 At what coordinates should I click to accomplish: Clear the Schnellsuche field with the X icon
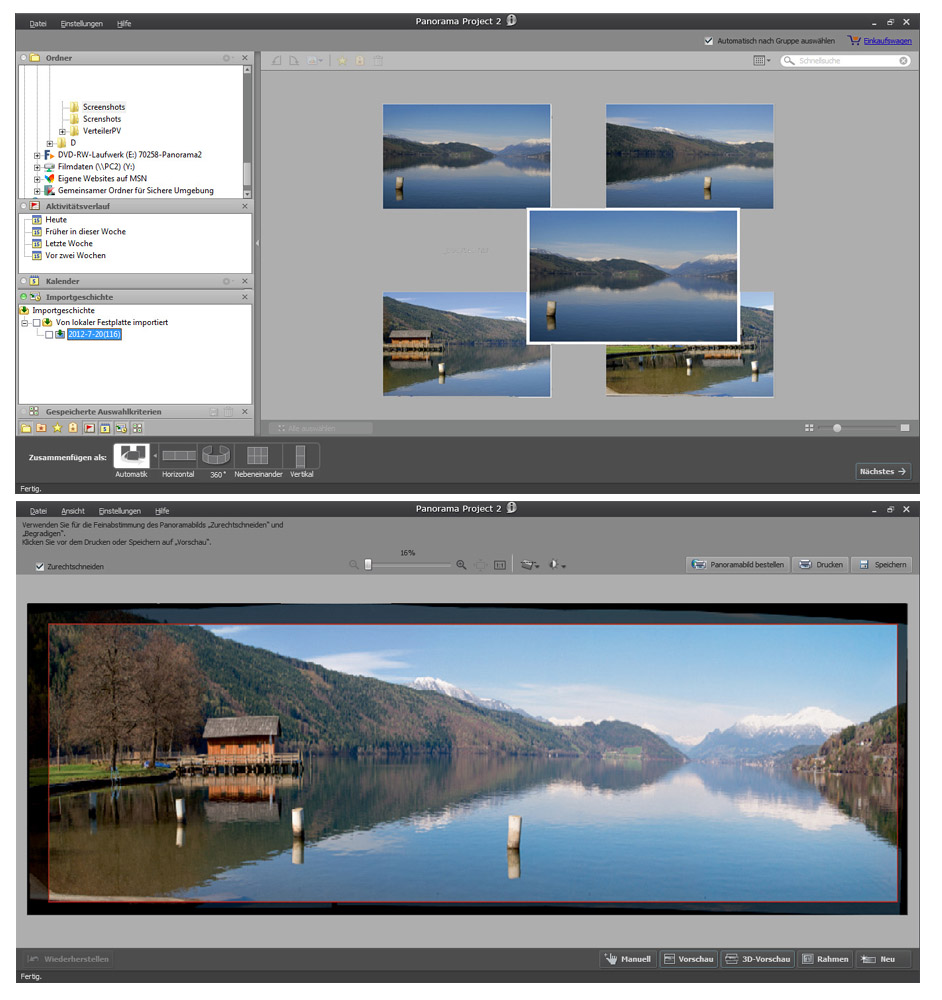pyautogui.click(x=904, y=61)
